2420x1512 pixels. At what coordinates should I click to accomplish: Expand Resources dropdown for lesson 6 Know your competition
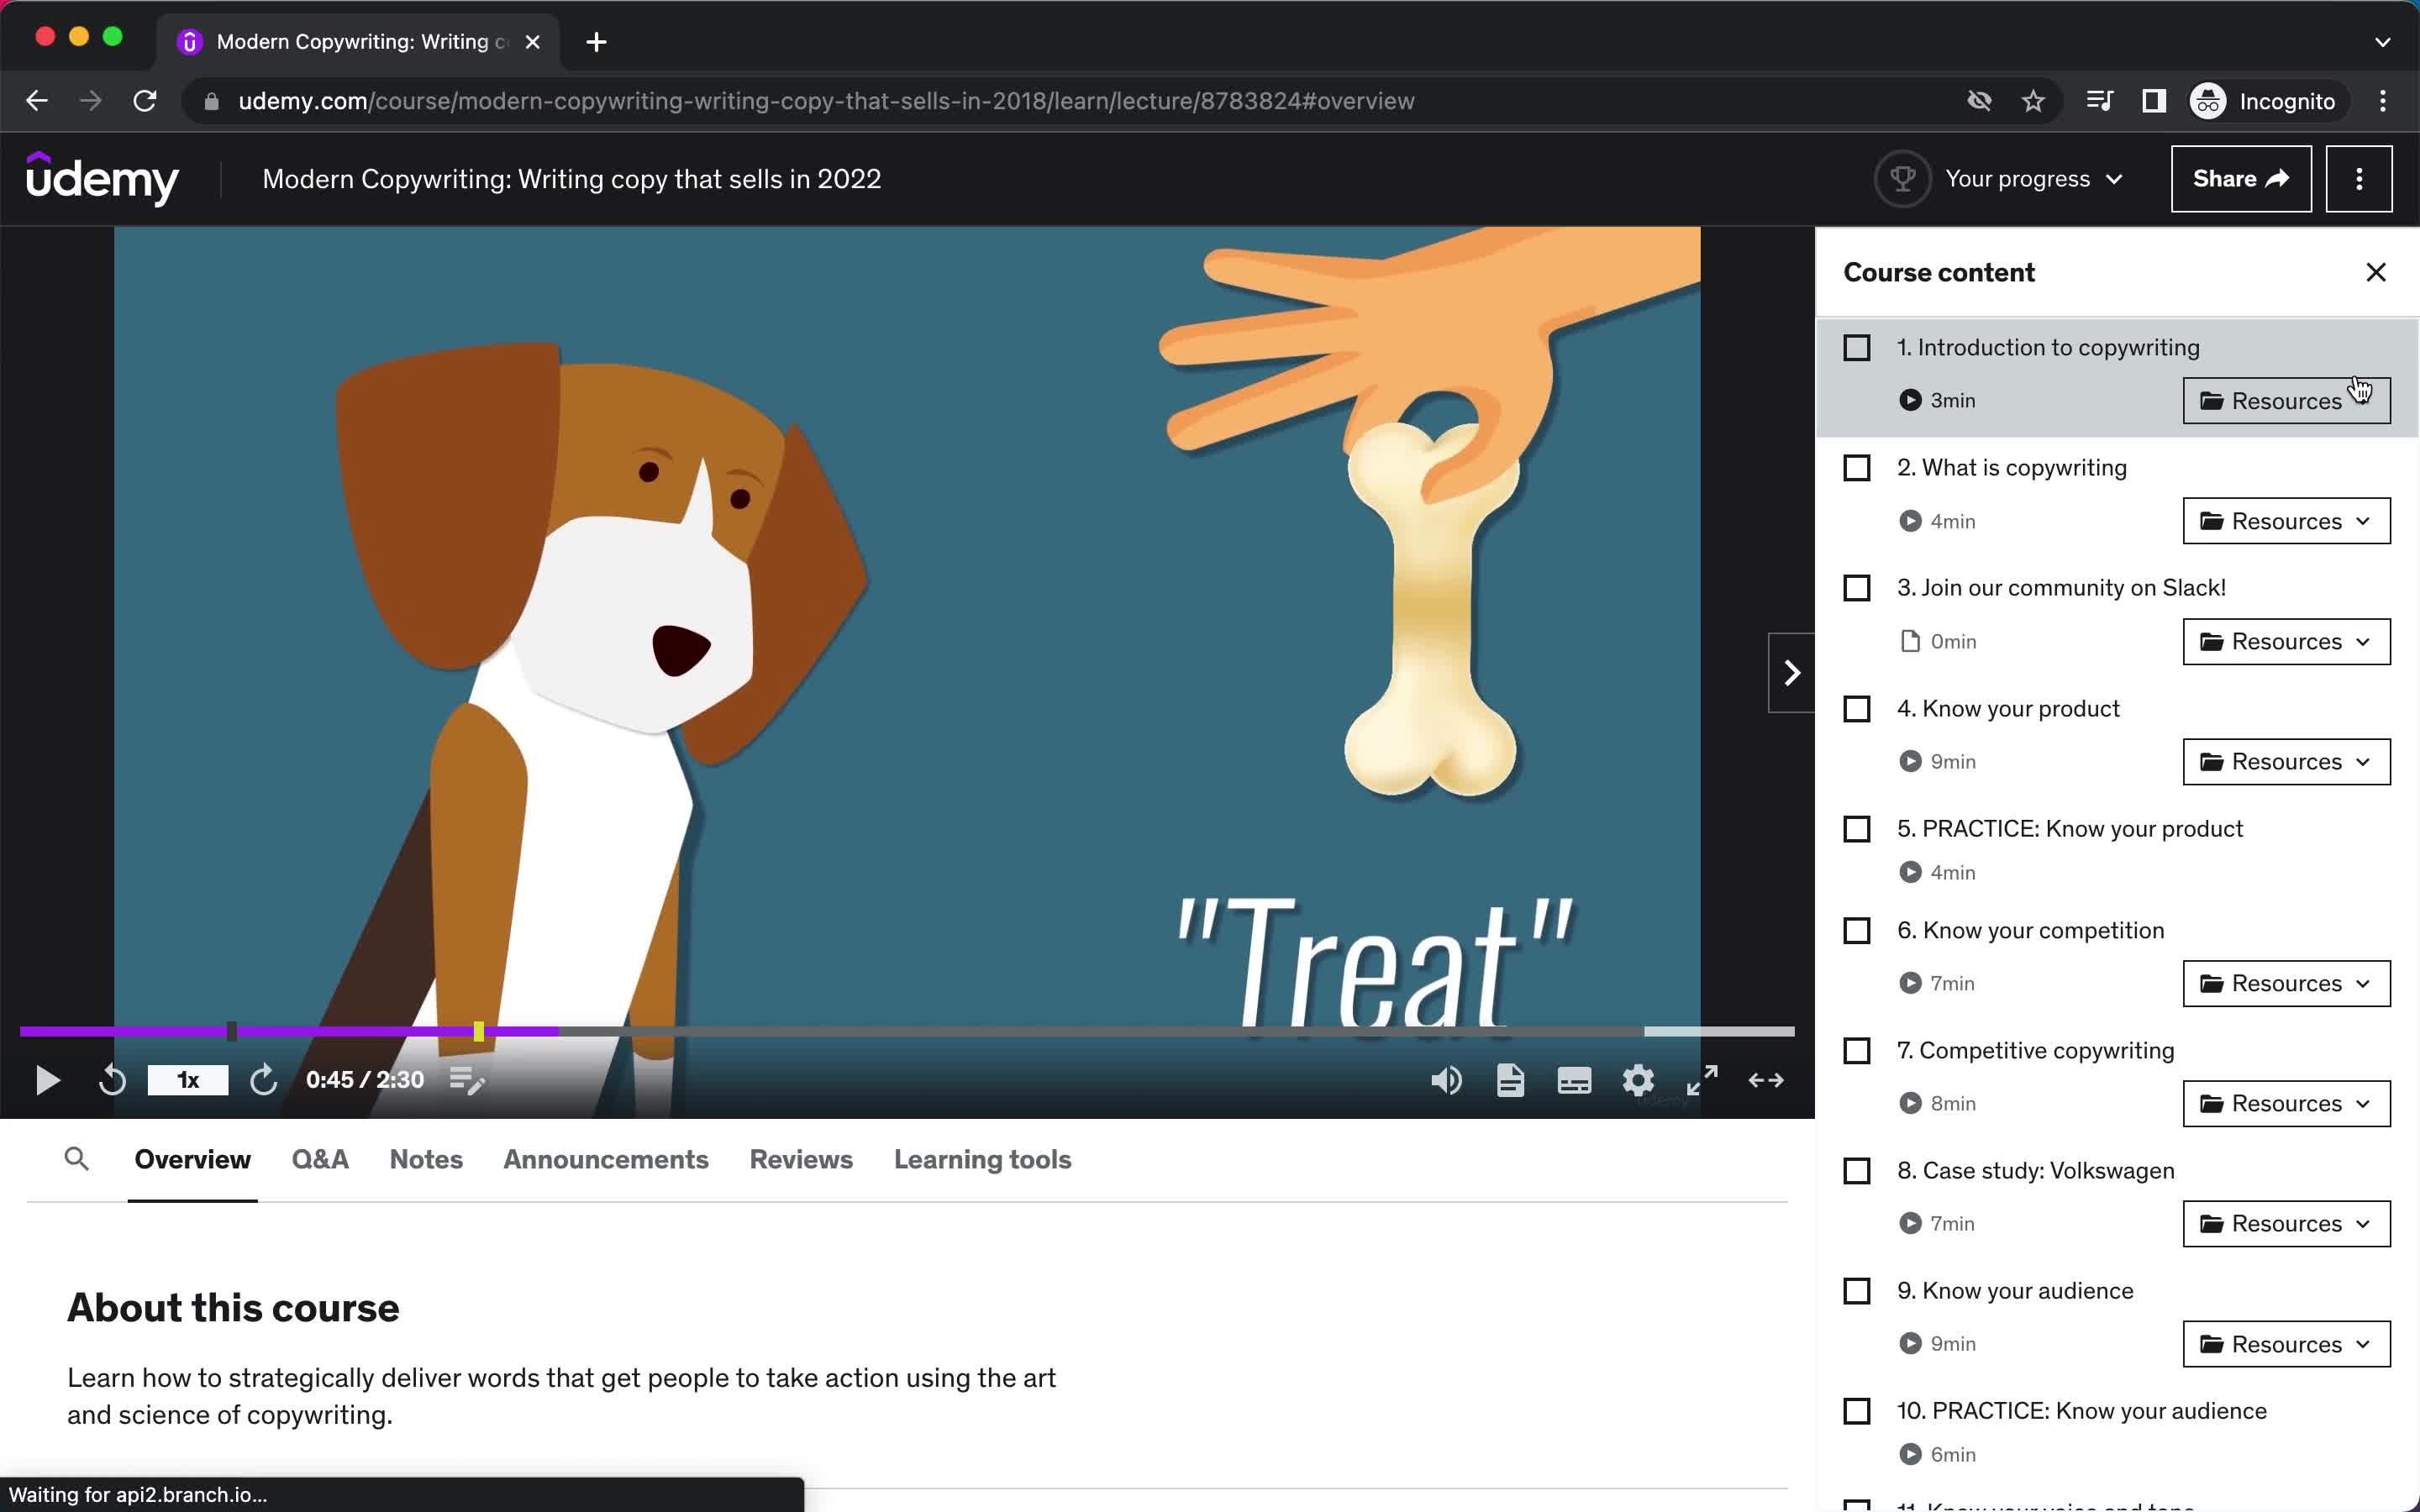[x=2286, y=983]
